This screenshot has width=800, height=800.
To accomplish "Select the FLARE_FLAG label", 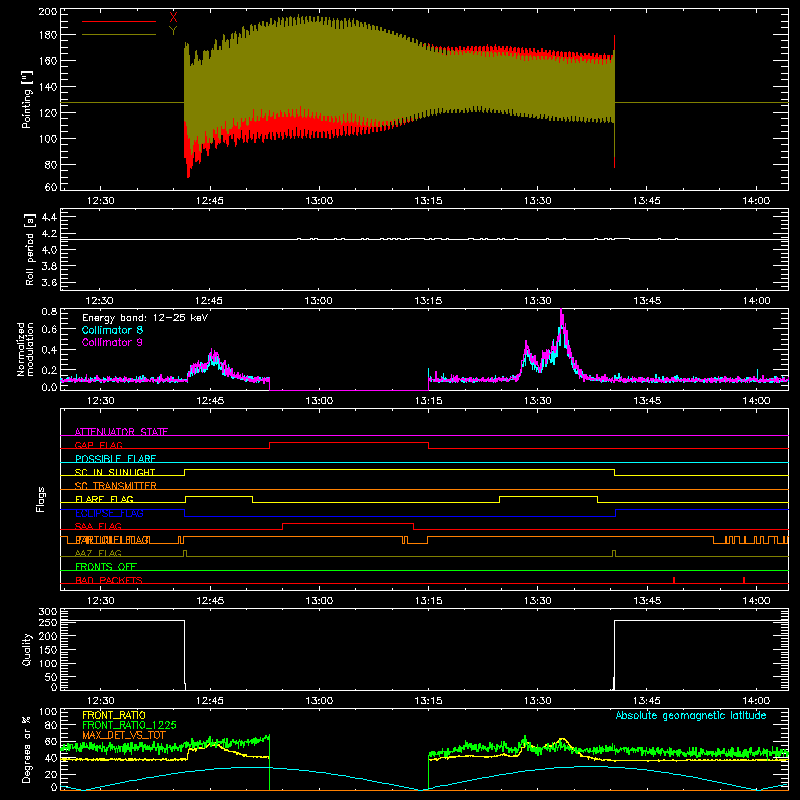I will click(104, 499).
